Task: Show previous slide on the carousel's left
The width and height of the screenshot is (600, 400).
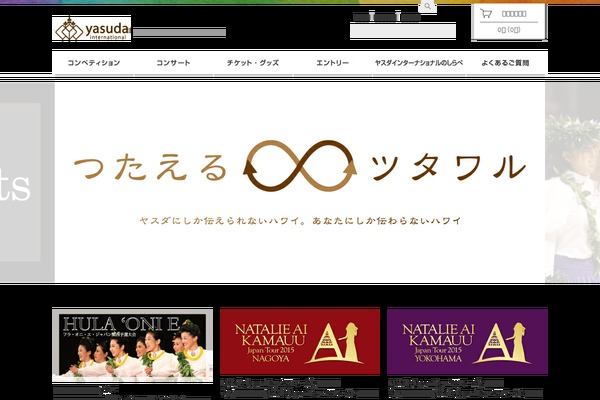Action: point(27,183)
